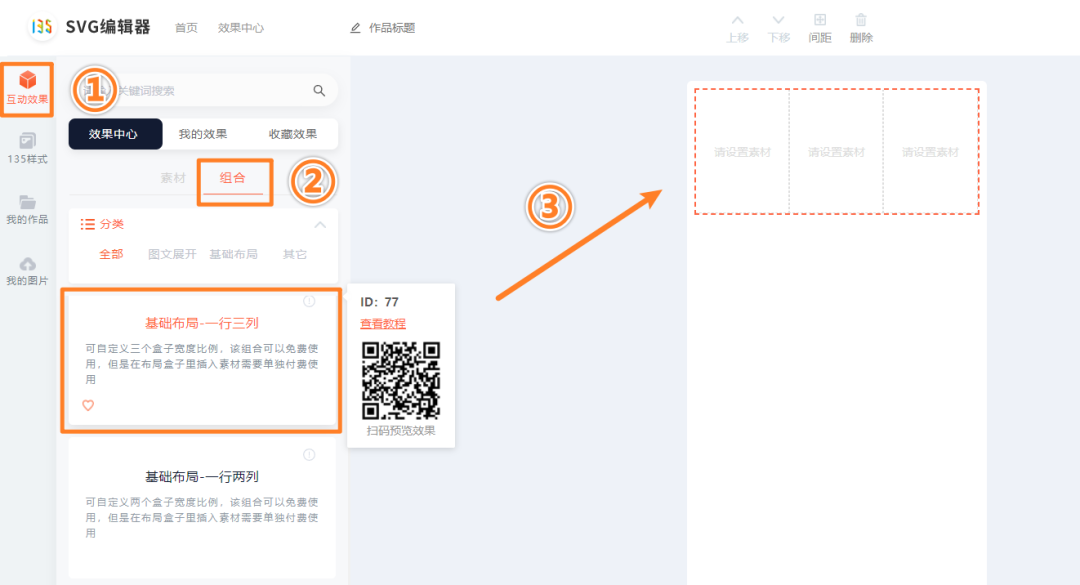This screenshot has height=585, width=1080.
Task: Click info icon on 基础布局-一行两列 card
Action: (309, 455)
